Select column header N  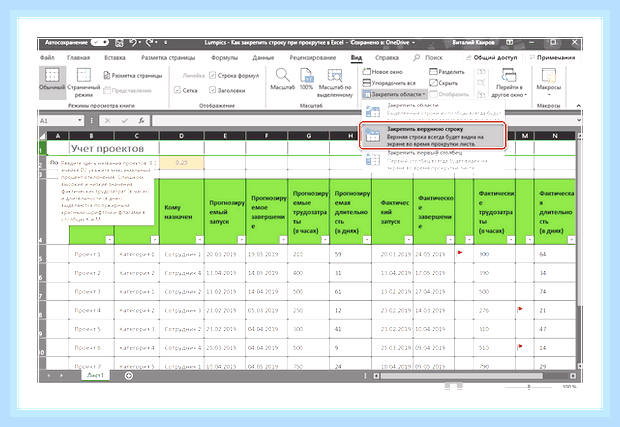click(x=555, y=136)
